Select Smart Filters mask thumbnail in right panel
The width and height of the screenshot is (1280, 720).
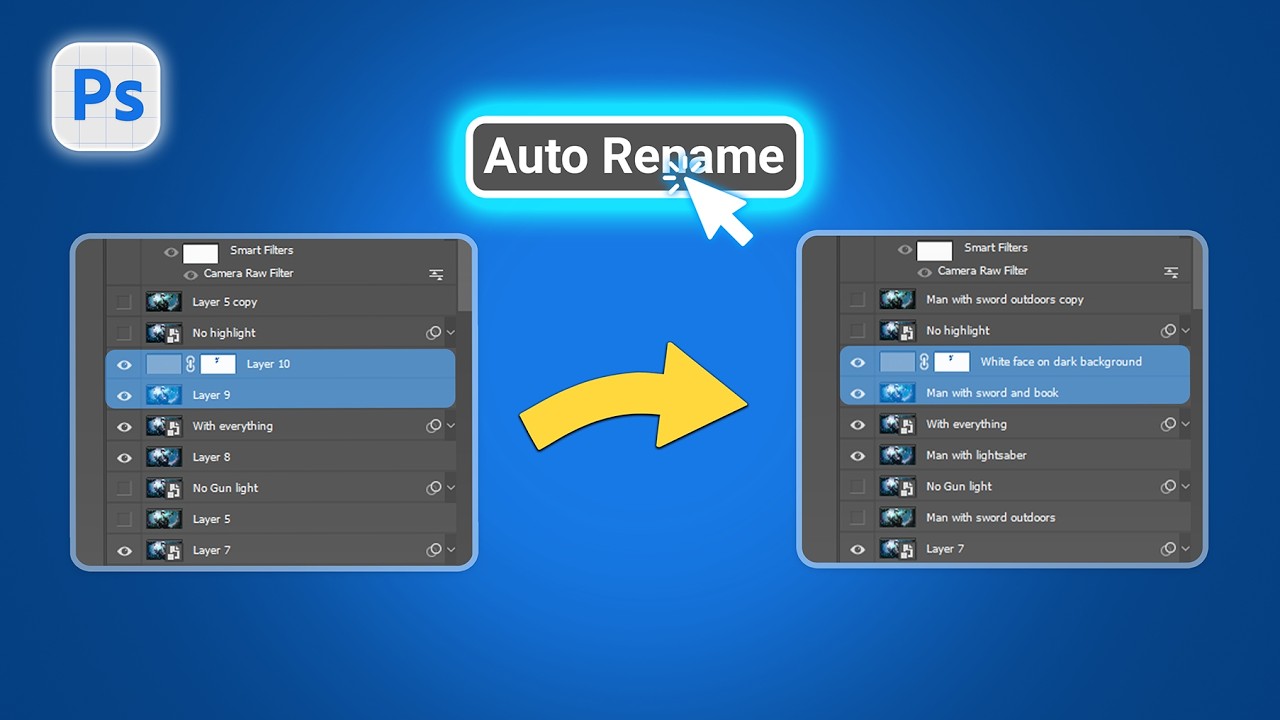pos(934,250)
